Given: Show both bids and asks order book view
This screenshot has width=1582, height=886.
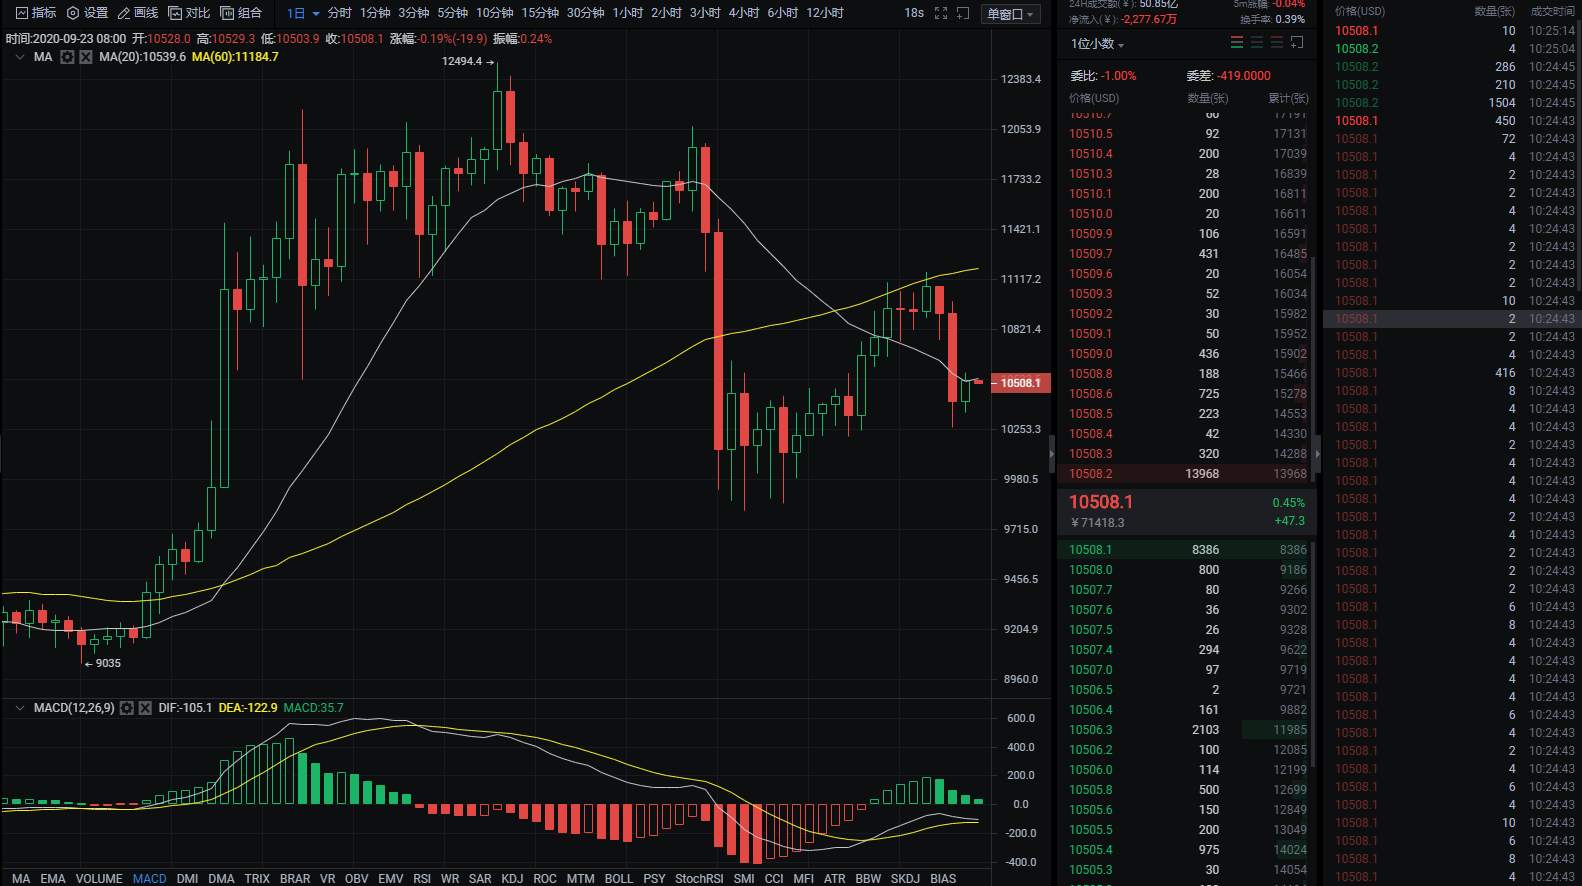Looking at the screenshot, I should (x=1237, y=42).
